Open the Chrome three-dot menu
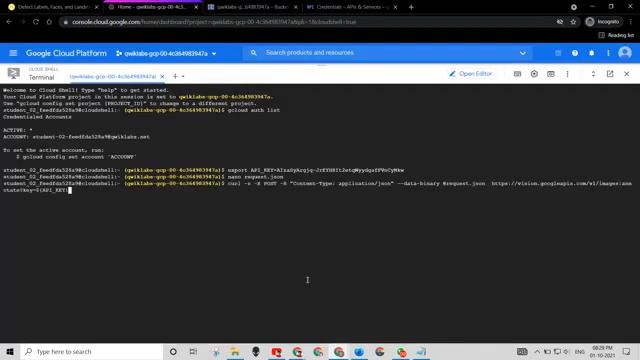The image size is (640, 360). click(x=631, y=22)
